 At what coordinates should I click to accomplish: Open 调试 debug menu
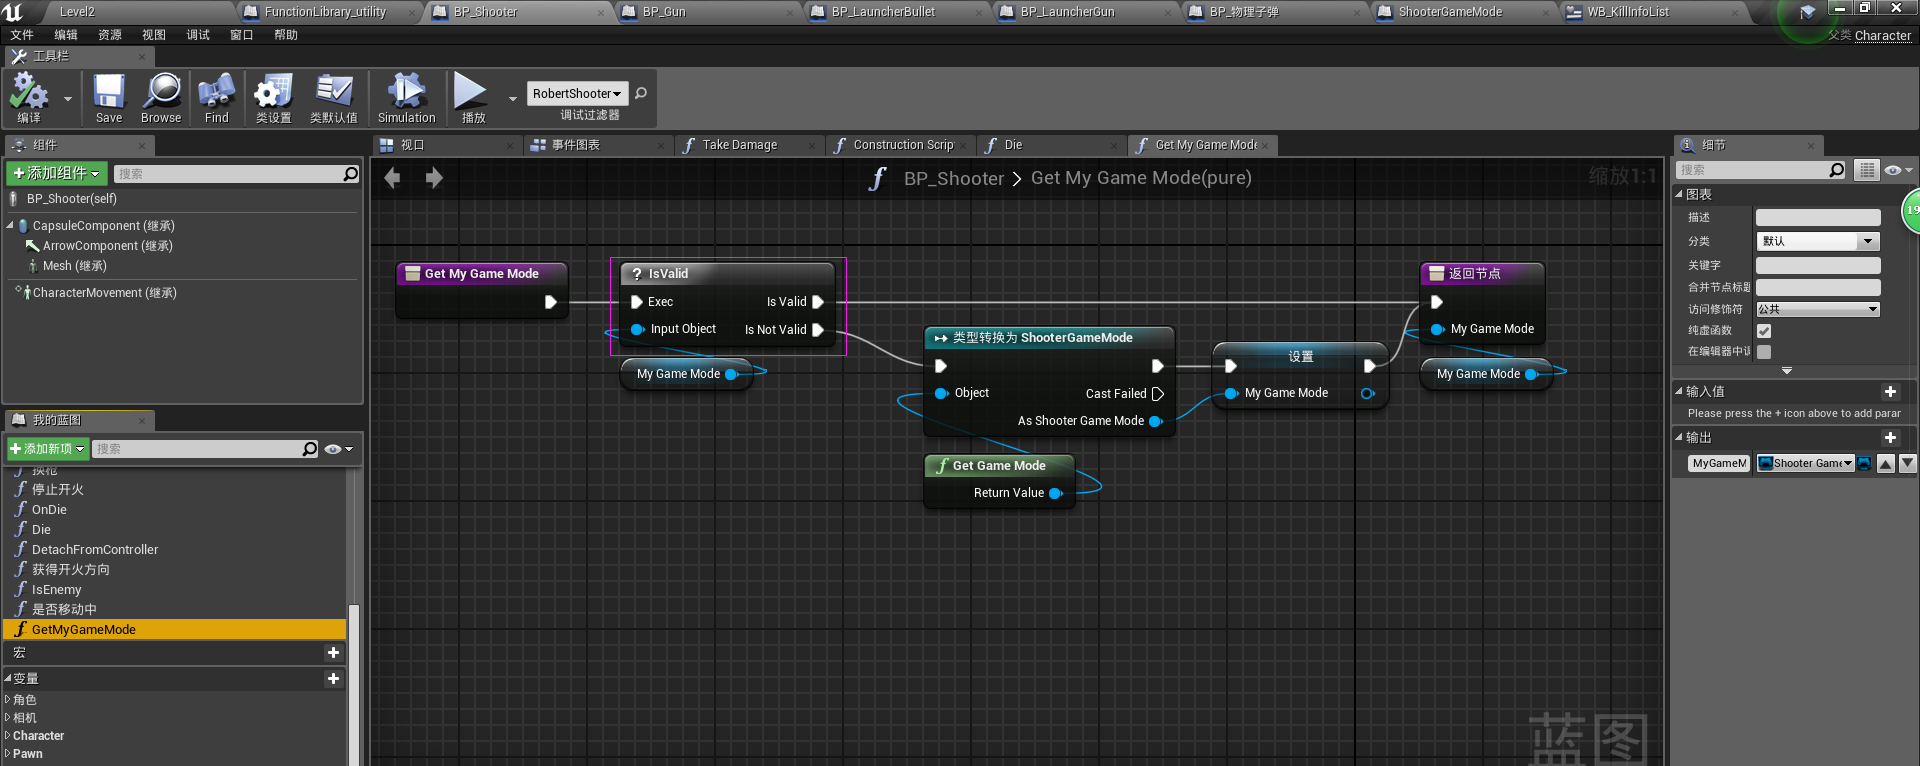tap(198, 35)
